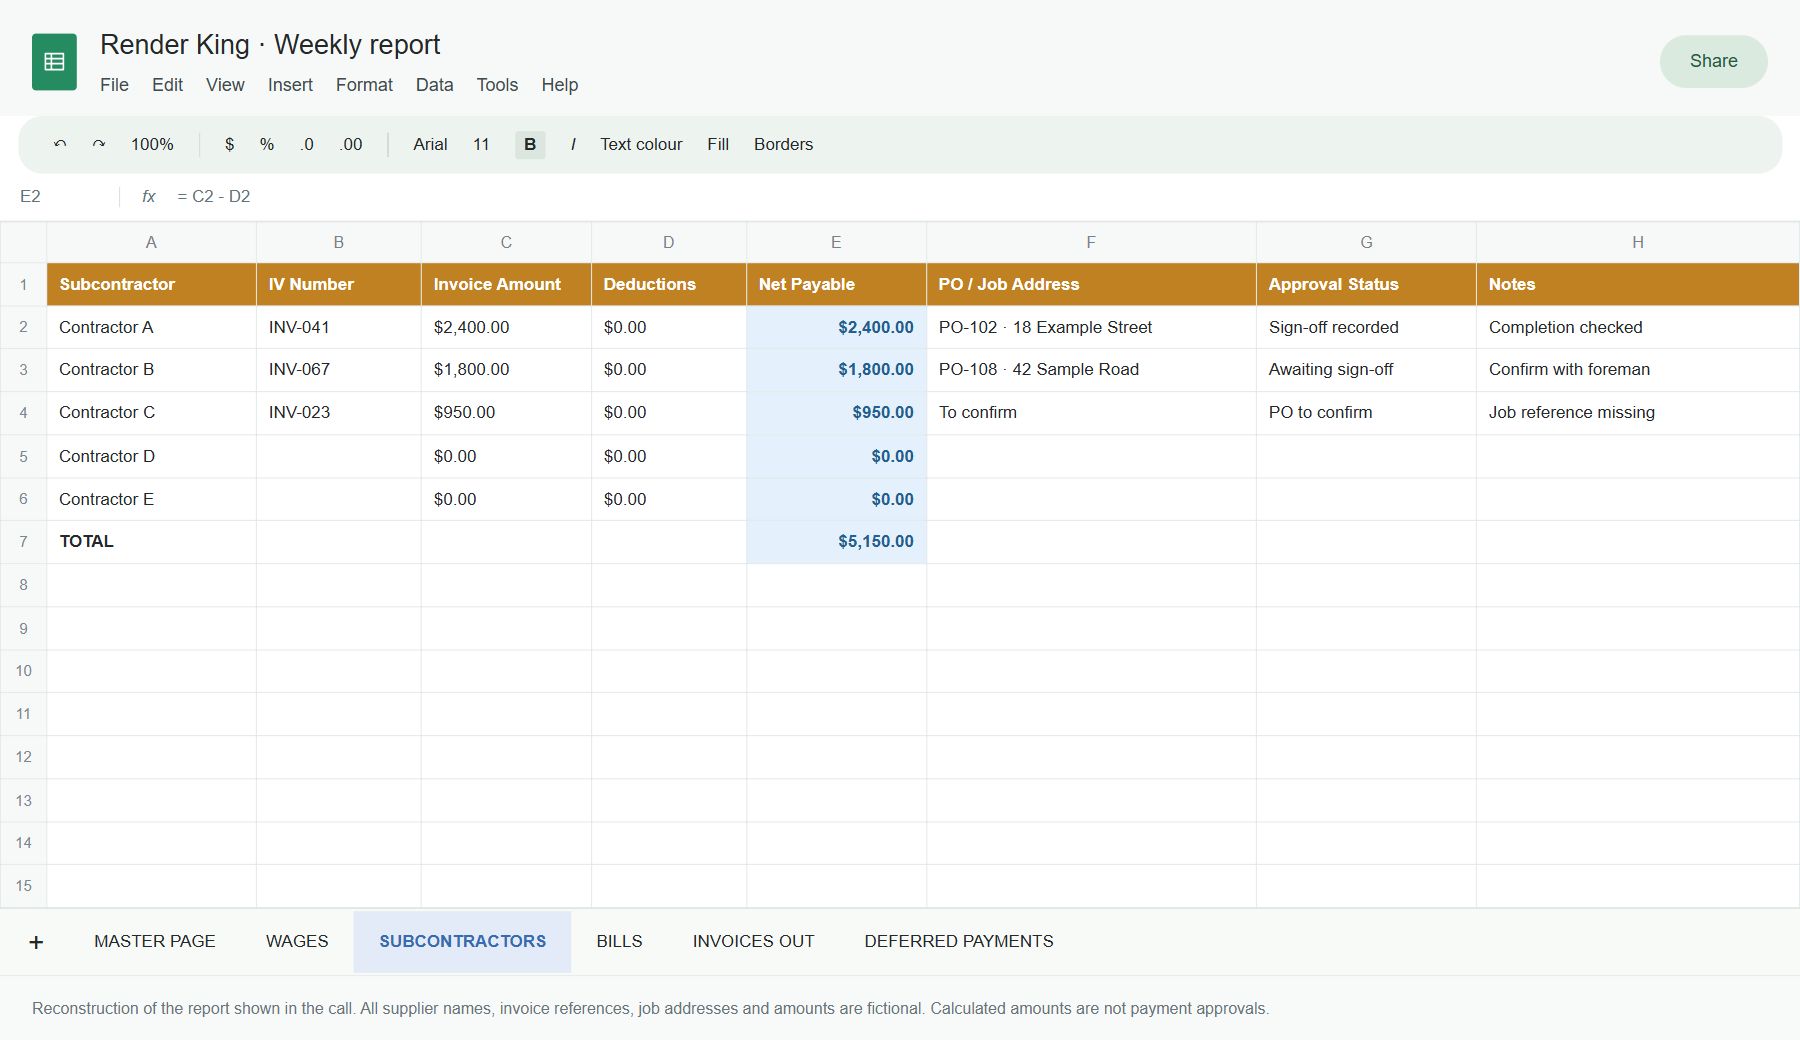Select the SUBCONTRACTORS sheet tab
1800x1040 pixels.
pos(462,942)
